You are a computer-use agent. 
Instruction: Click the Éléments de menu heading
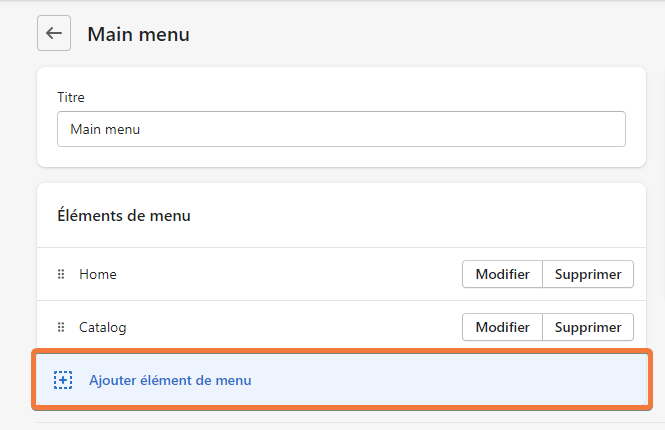tap(124, 215)
